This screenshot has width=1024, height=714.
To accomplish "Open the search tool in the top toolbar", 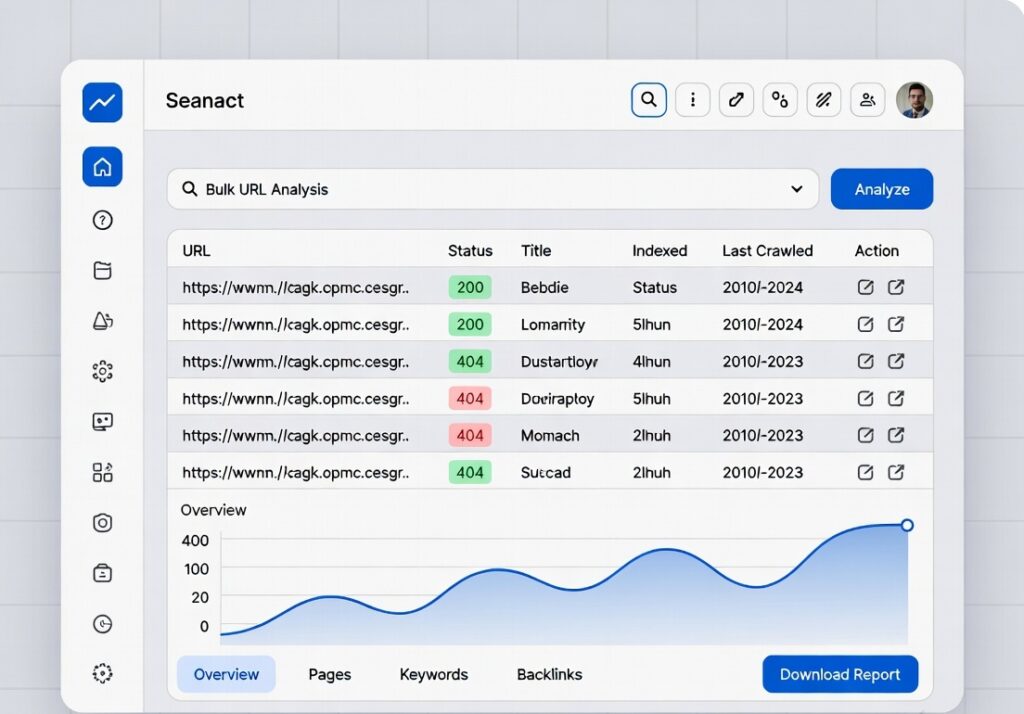I will pos(648,100).
